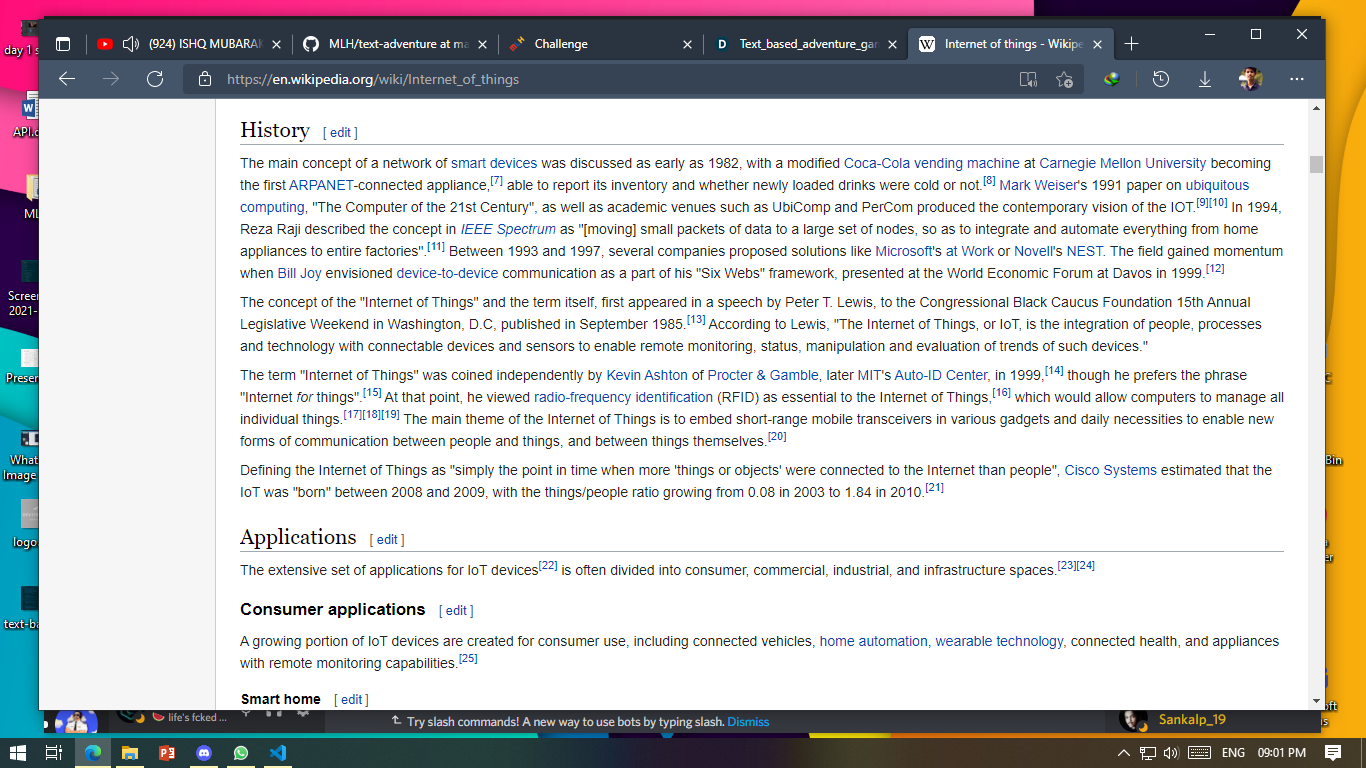Open the Mark Weiser link
The height and width of the screenshot is (768, 1366).
1039,185
